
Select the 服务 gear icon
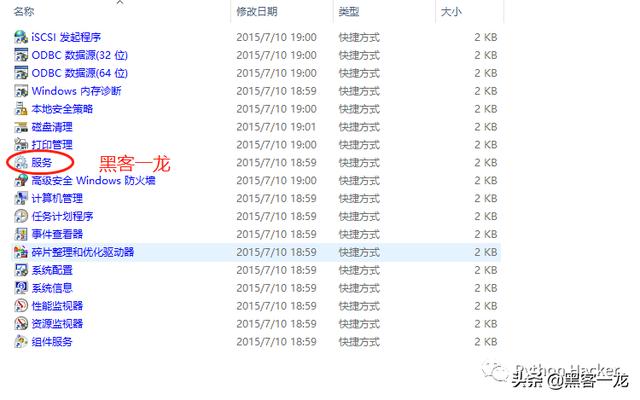(21, 162)
